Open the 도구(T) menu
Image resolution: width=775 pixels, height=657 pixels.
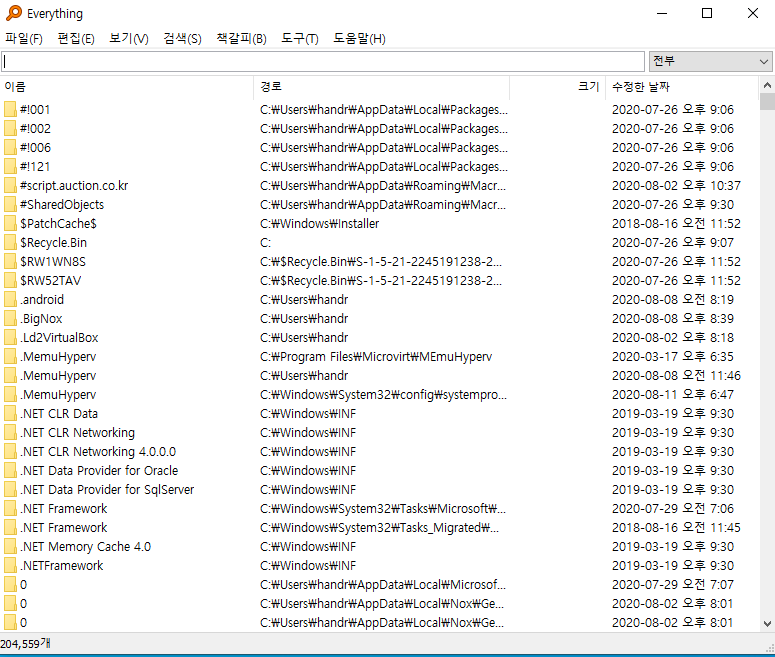point(300,39)
